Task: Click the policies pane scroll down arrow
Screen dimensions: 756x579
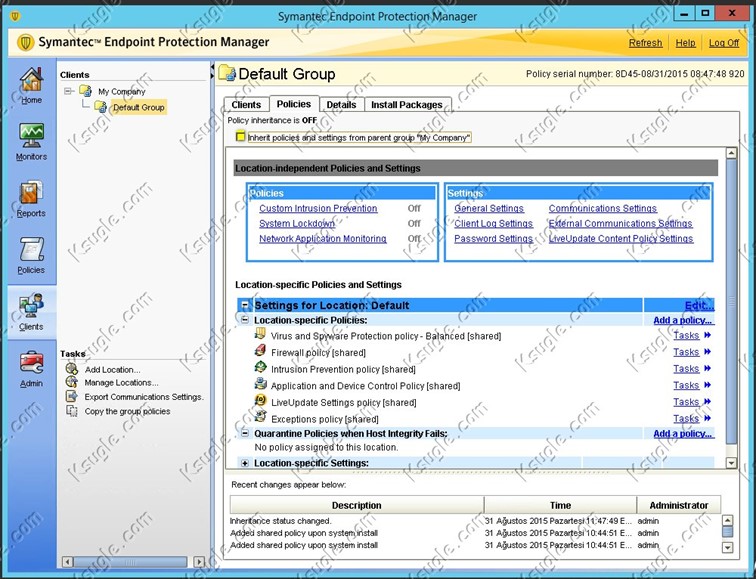Action: pos(731,463)
